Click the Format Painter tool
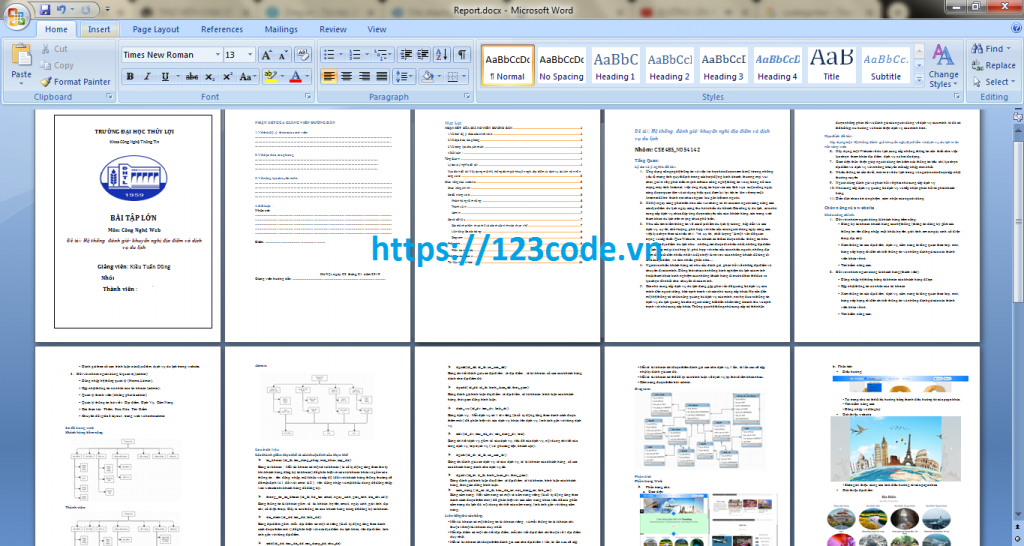 pos(75,82)
